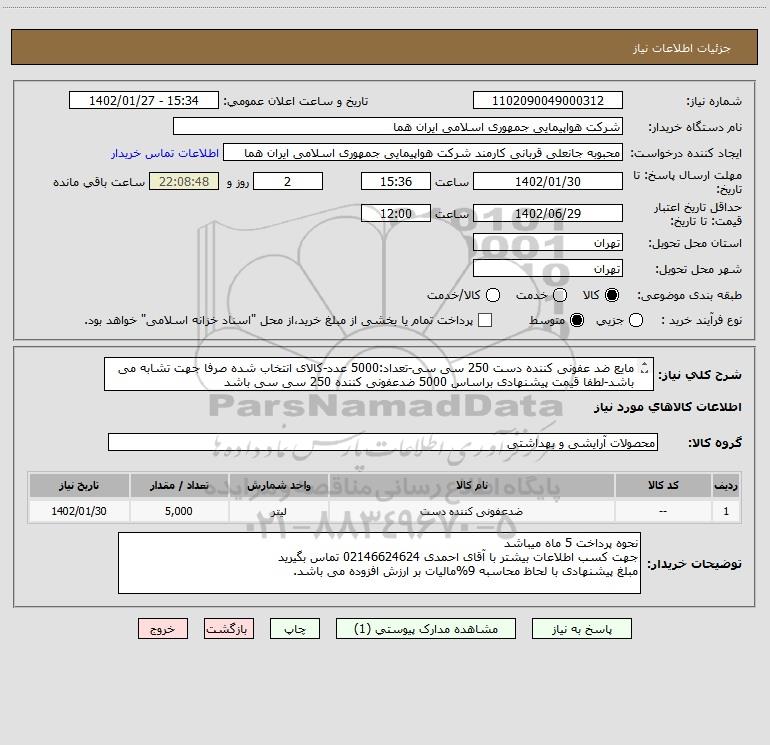Click the back button 'بازگشت'
Screen dimensions: 770x745
point(229,629)
